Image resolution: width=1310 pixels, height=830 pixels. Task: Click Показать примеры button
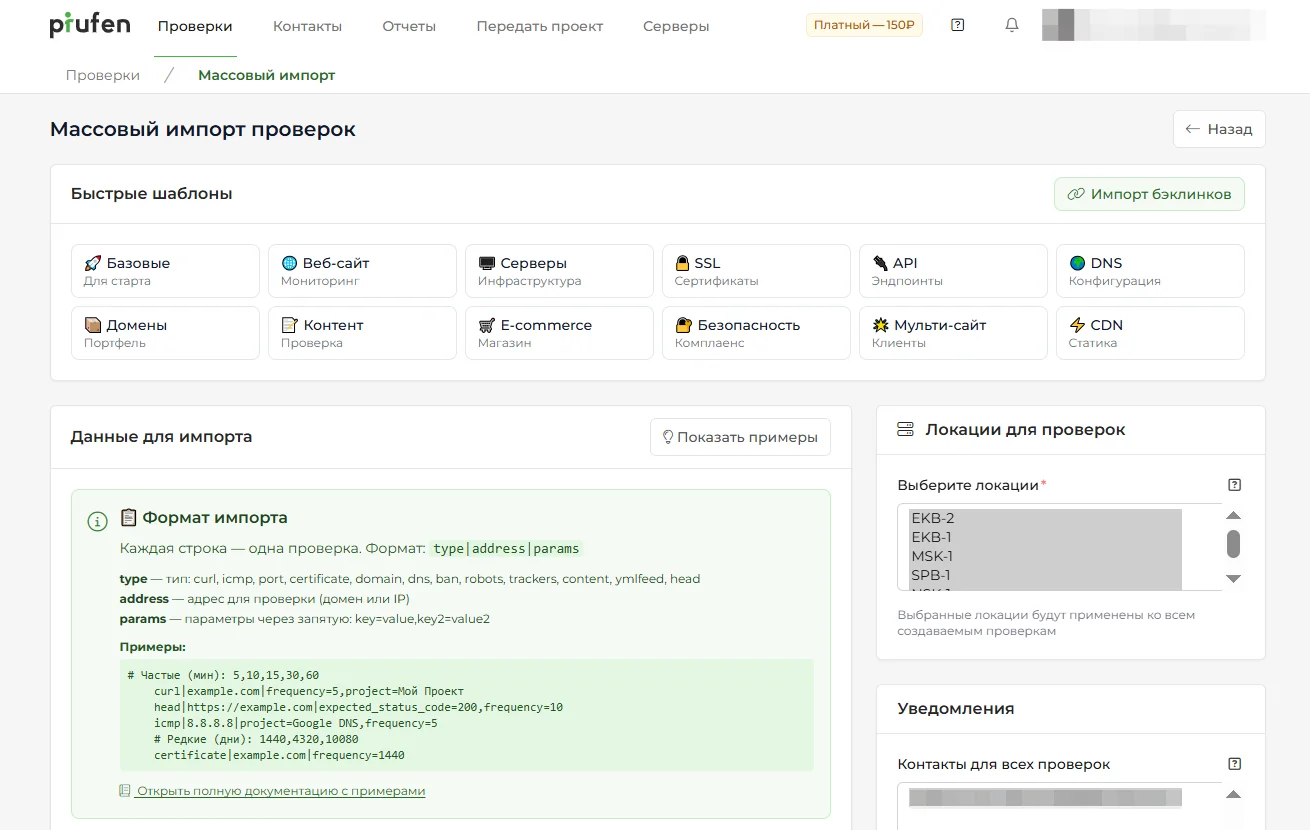tap(740, 437)
